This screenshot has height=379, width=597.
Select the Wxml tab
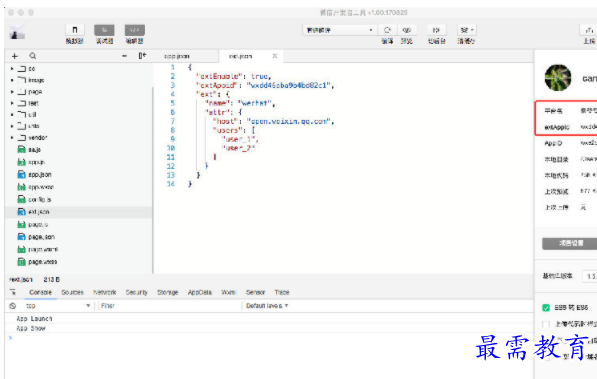[x=228, y=292]
